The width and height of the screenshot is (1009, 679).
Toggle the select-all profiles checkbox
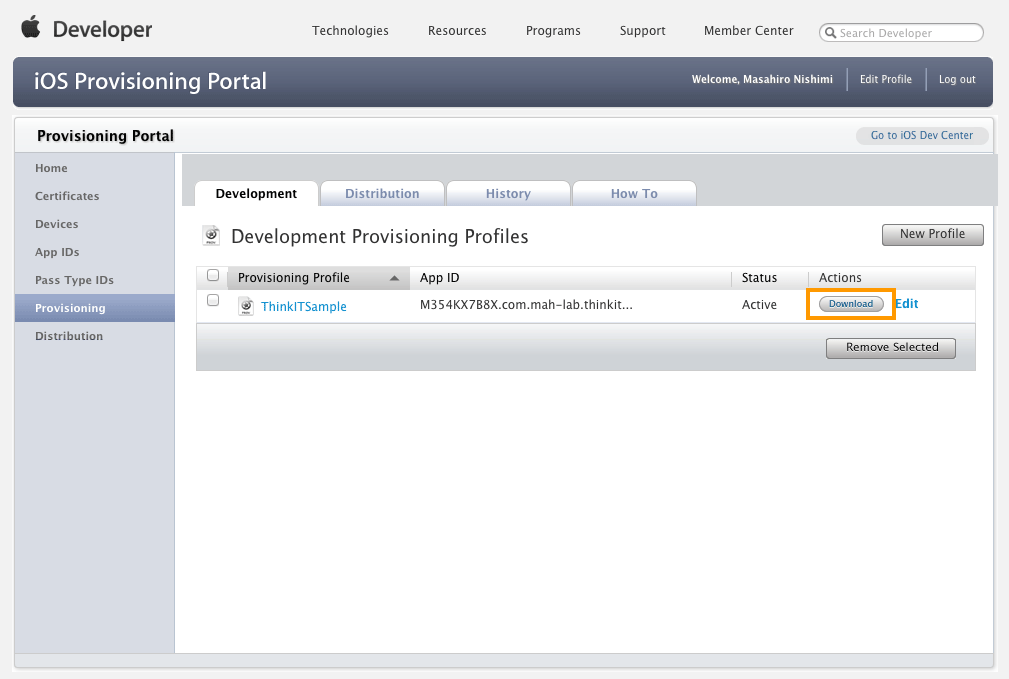pyautogui.click(x=213, y=275)
